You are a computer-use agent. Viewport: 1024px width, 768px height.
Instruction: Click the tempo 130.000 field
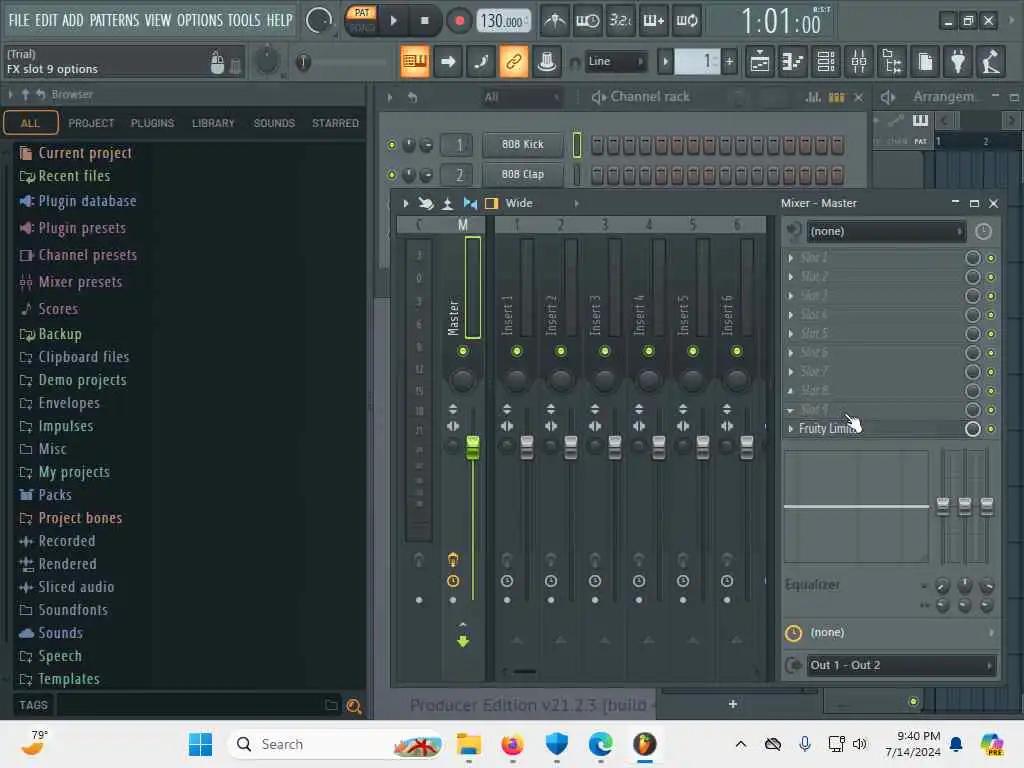[502, 21]
